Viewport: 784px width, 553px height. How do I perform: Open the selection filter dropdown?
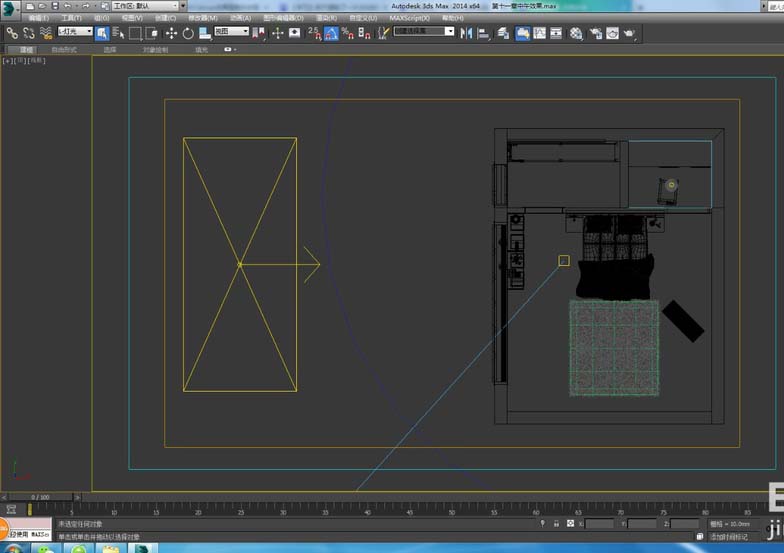pyautogui.click(x=75, y=32)
